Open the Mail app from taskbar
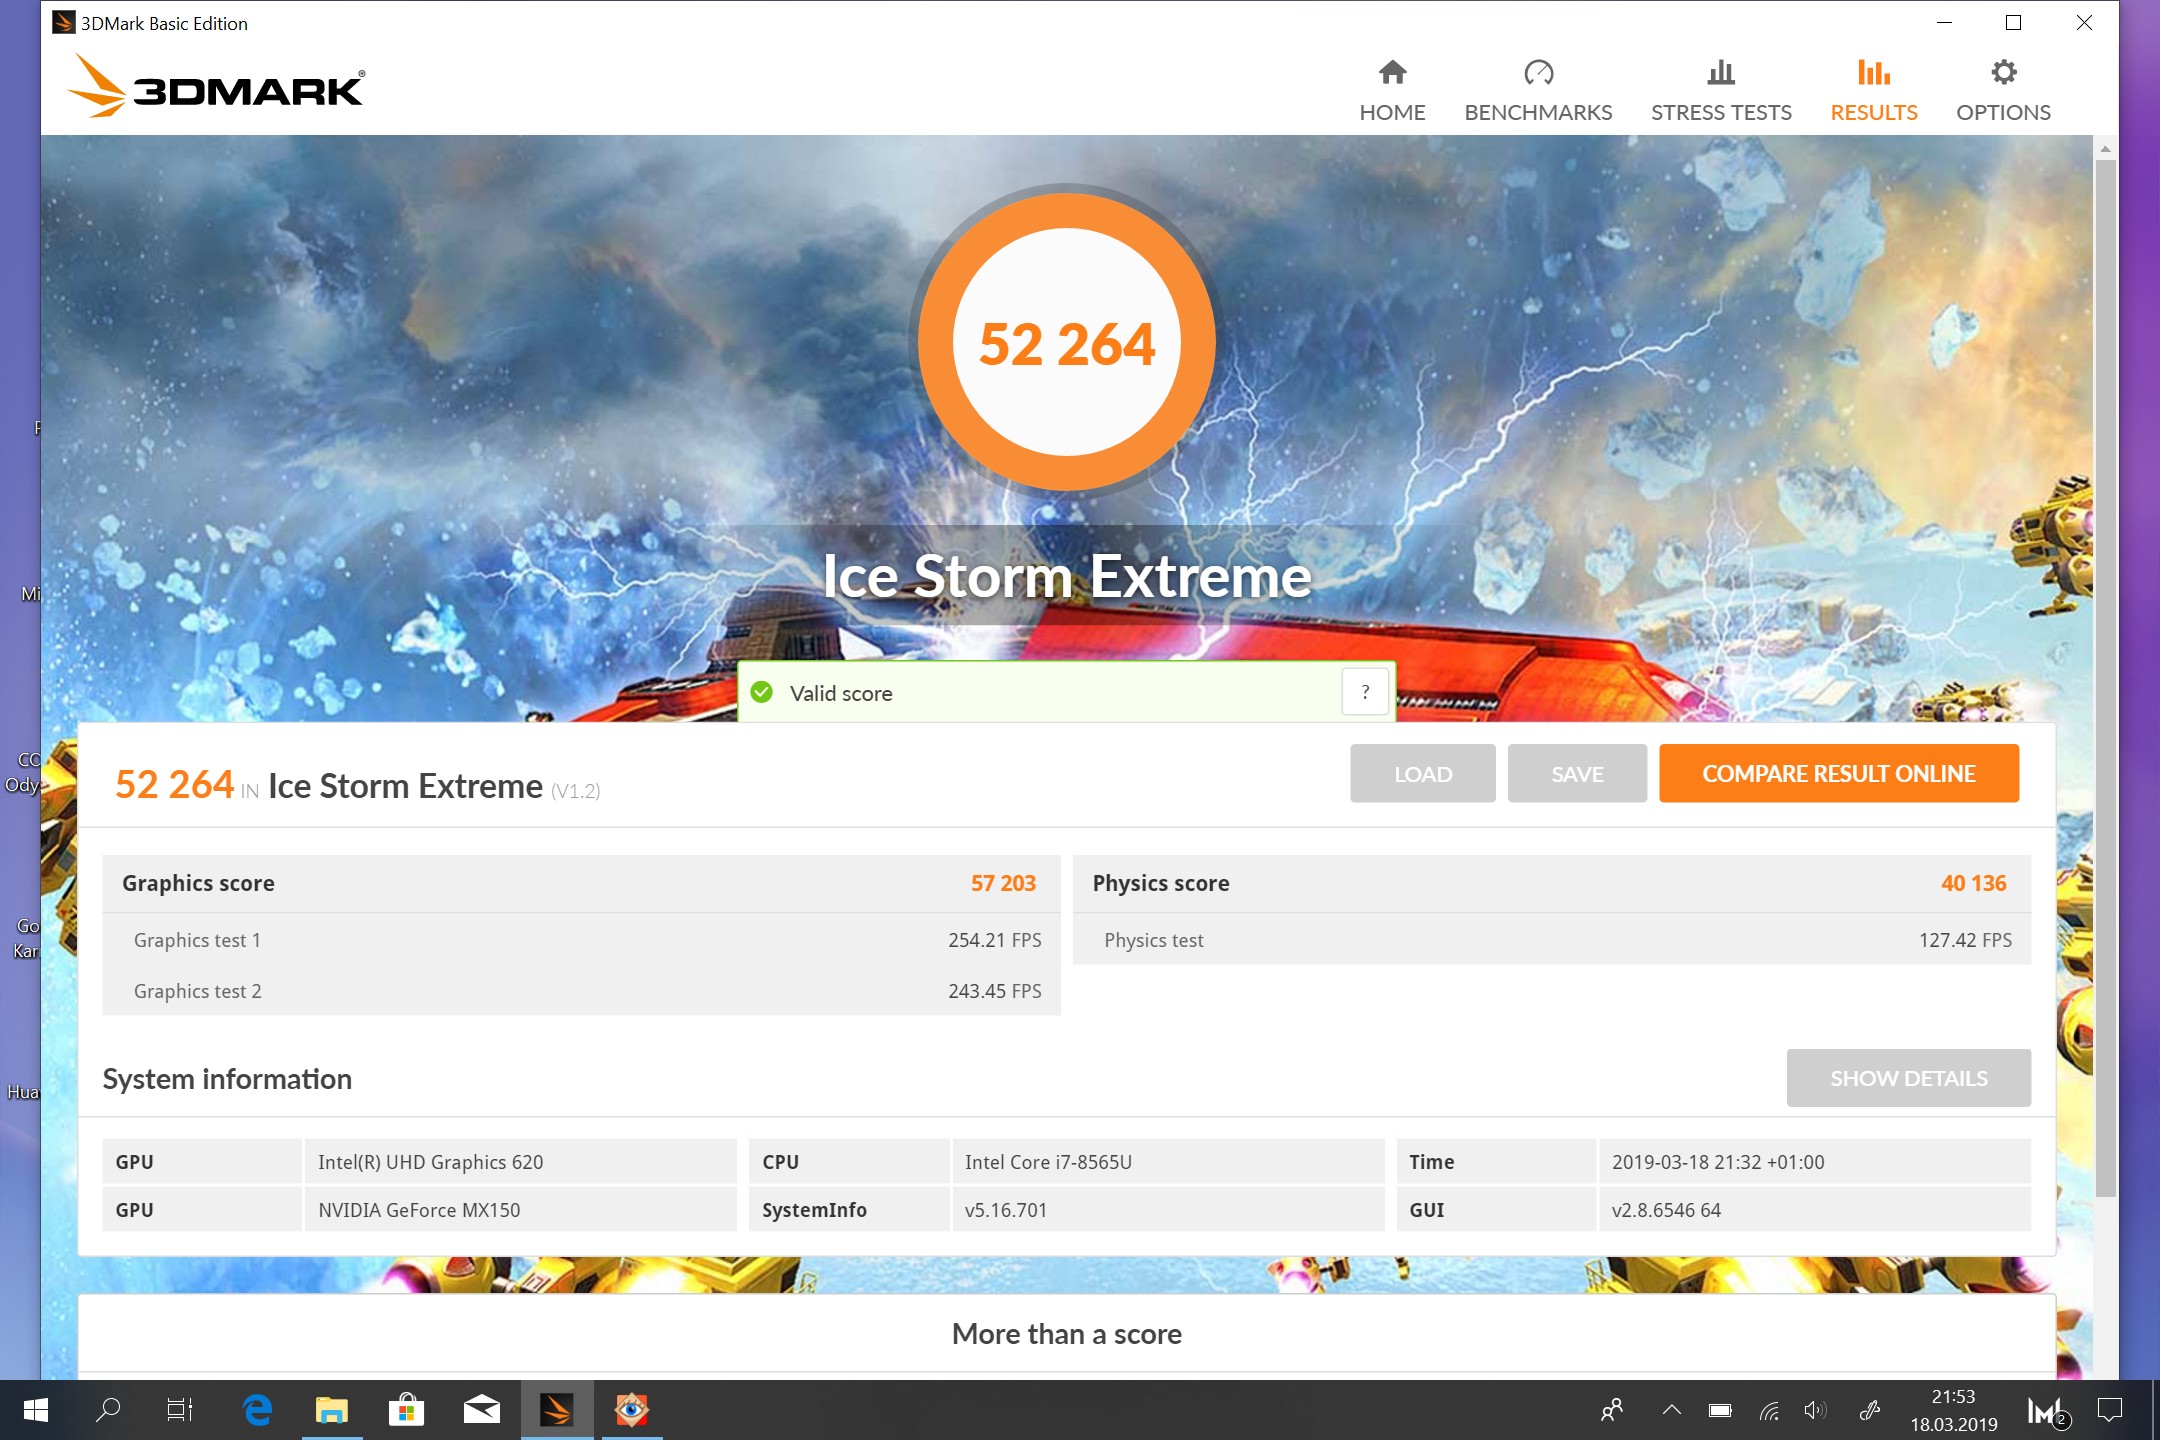Viewport: 2160px width, 1440px height. pos(482,1410)
